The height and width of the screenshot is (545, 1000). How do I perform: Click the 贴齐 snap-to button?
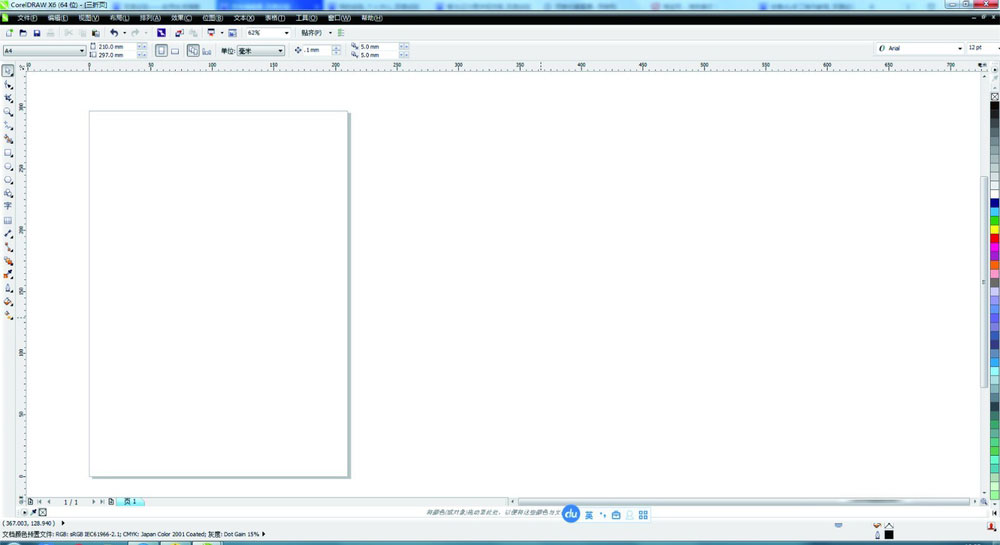312,33
